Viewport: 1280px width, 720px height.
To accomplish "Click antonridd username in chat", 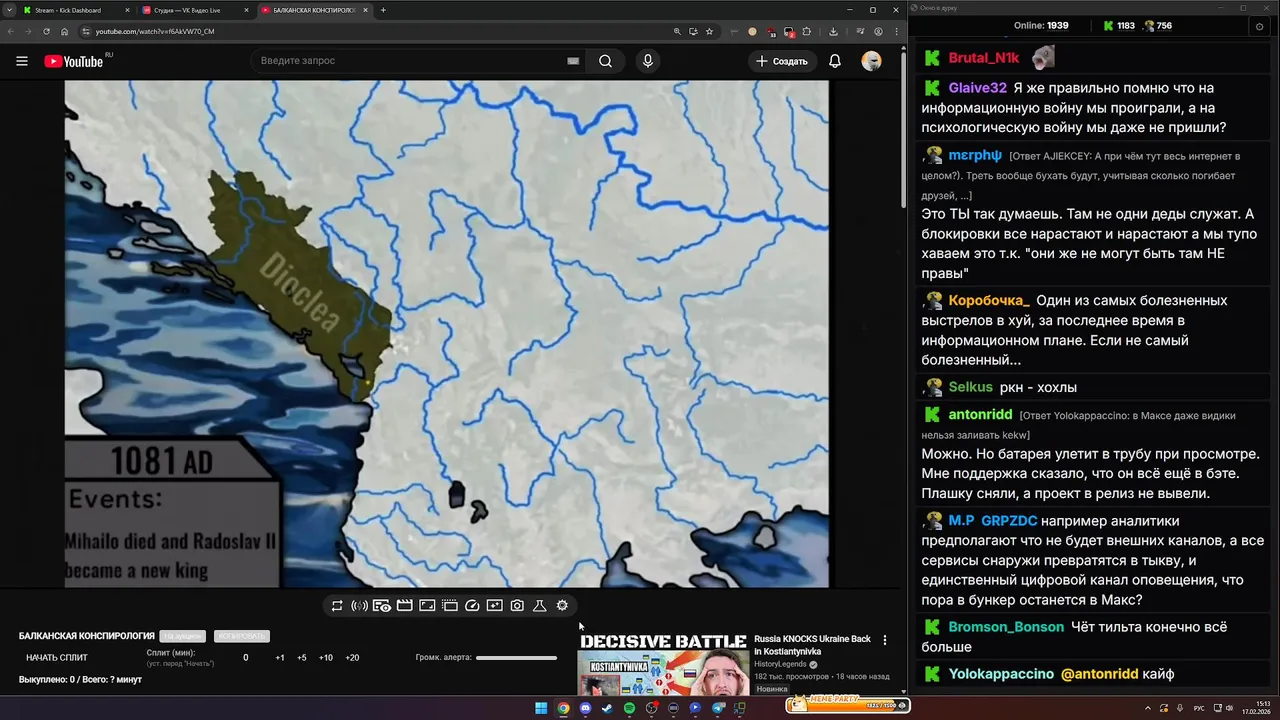I will [980, 414].
